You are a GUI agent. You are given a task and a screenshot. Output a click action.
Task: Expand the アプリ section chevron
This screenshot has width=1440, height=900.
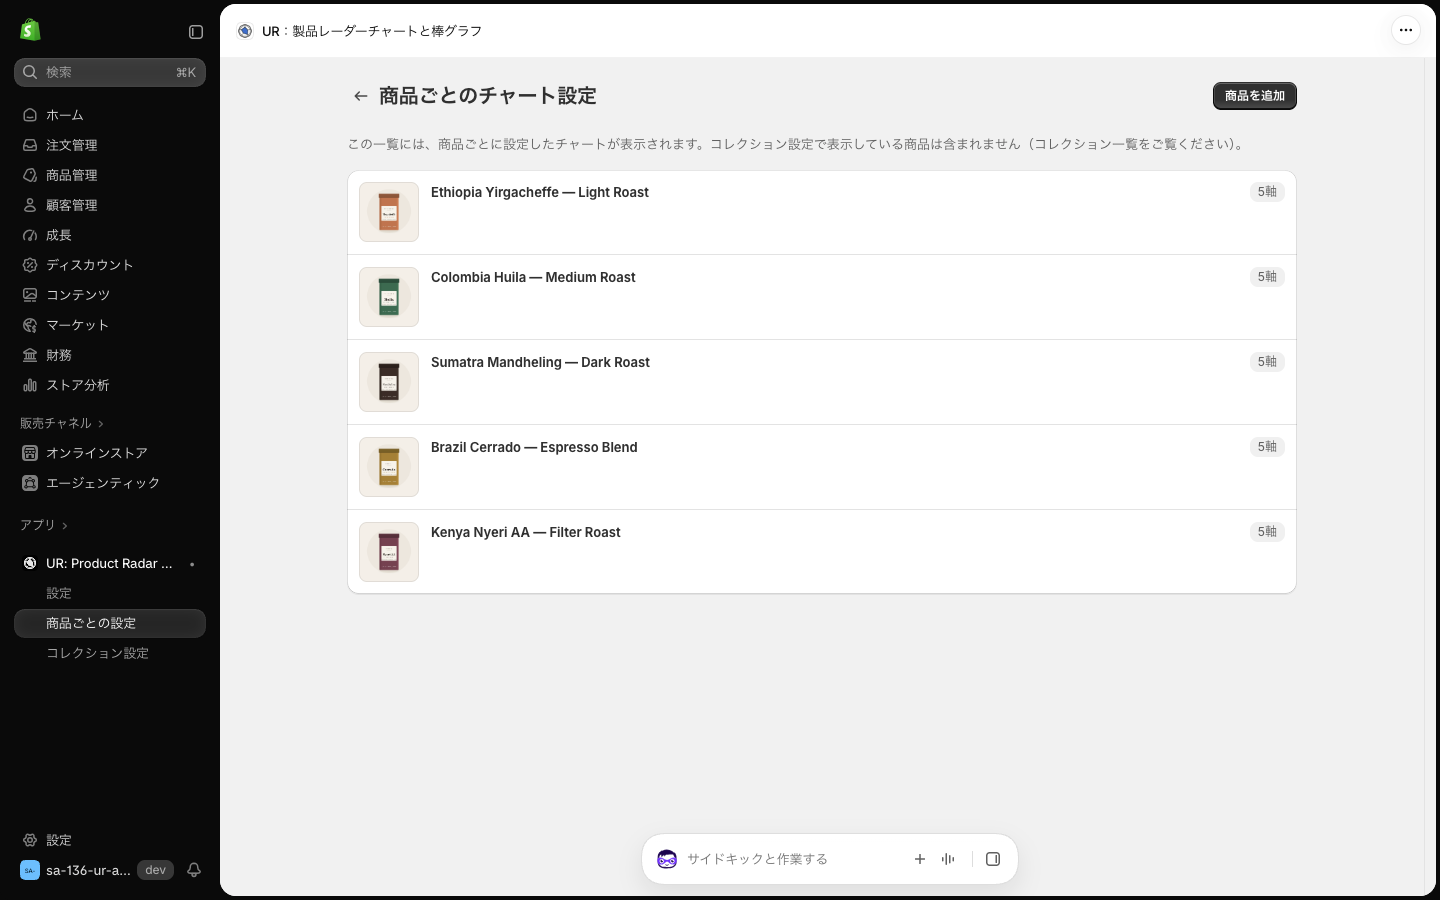65,526
